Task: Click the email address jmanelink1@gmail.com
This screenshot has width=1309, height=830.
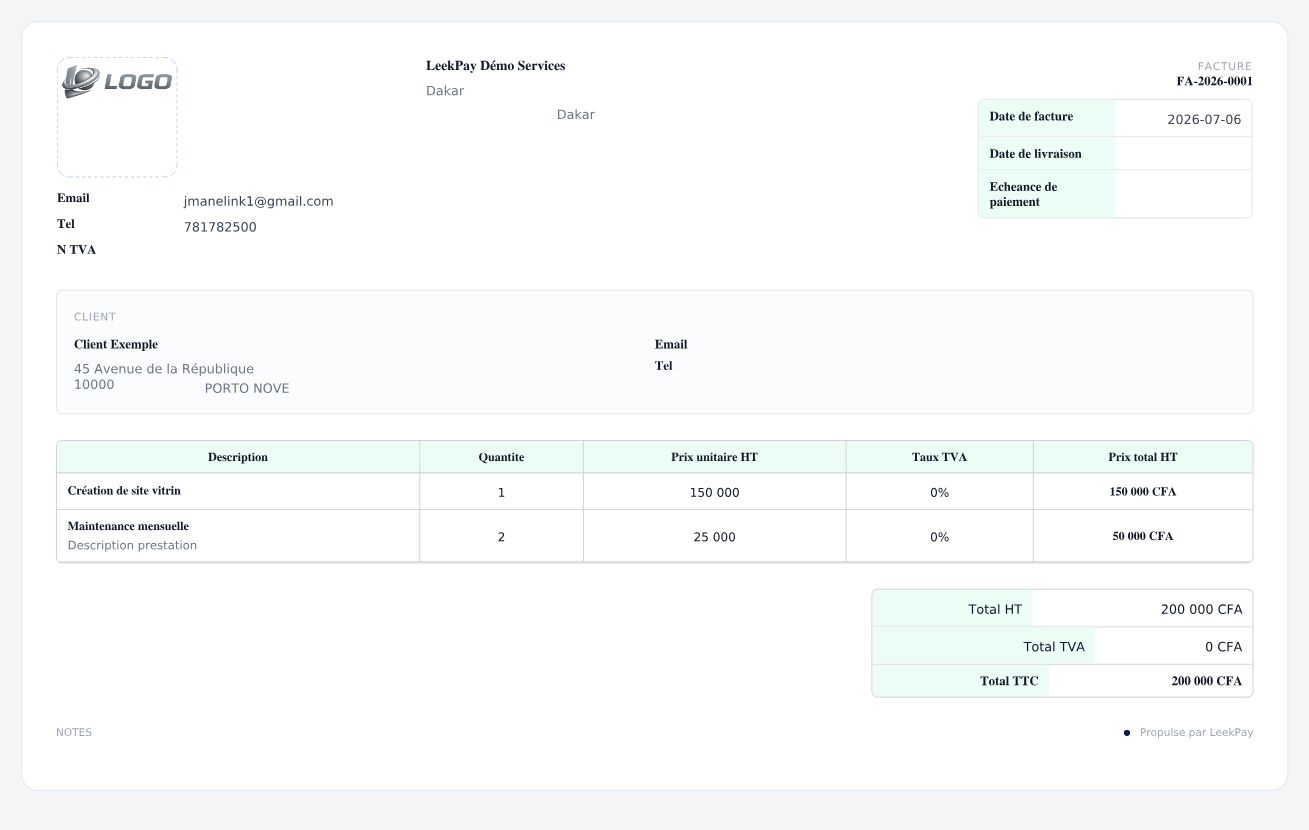Action: [259, 201]
